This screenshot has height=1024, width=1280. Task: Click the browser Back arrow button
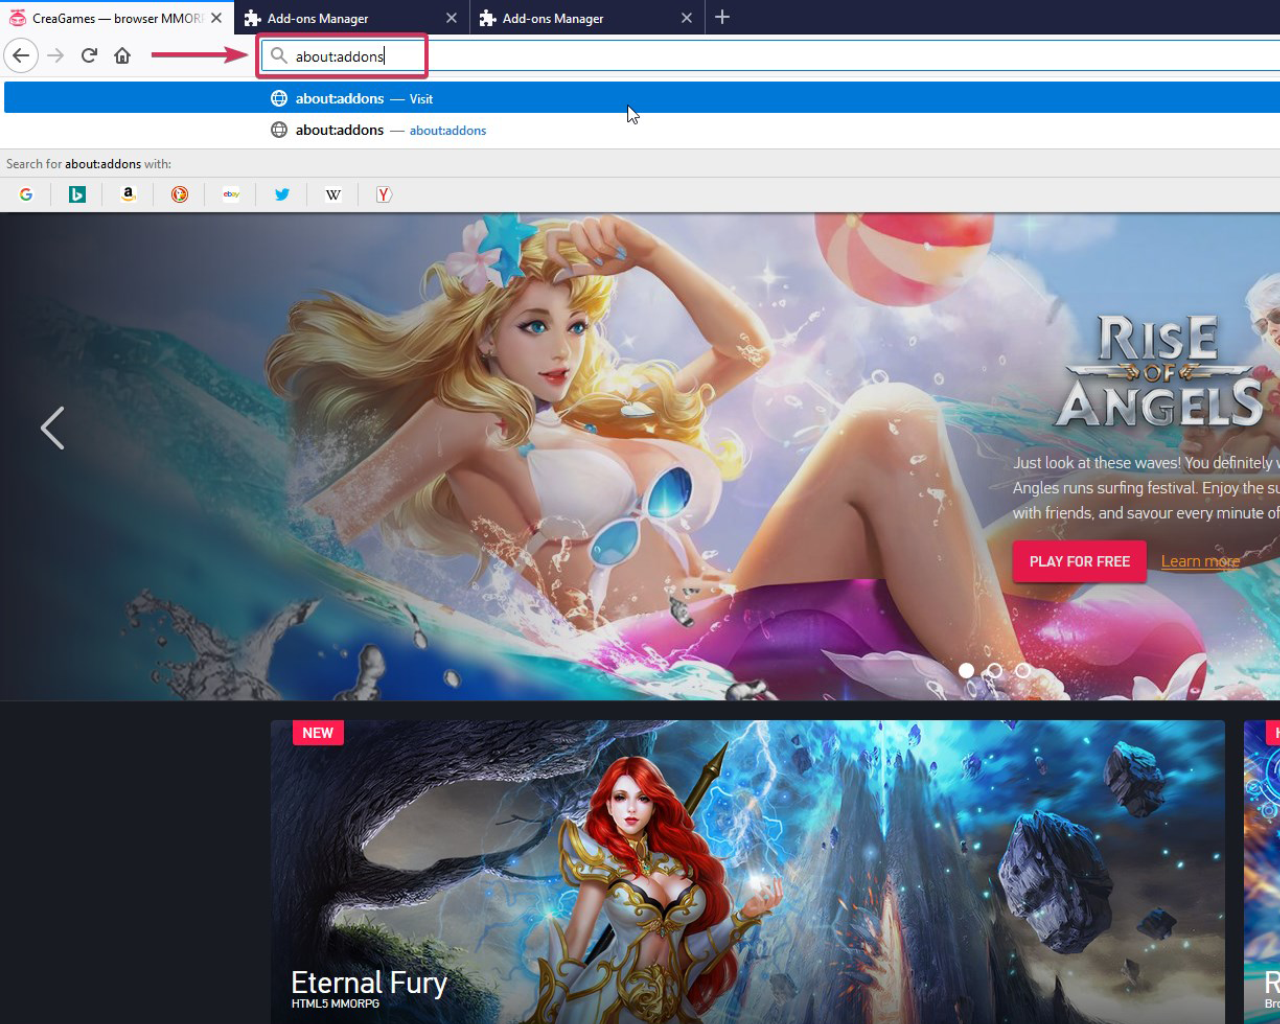21,56
